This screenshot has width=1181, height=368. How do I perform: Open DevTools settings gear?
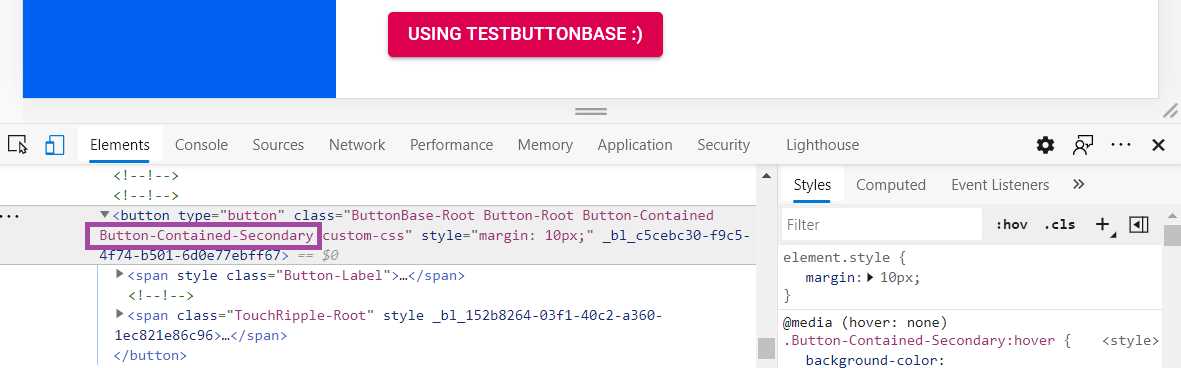[x=1045, y=145]
